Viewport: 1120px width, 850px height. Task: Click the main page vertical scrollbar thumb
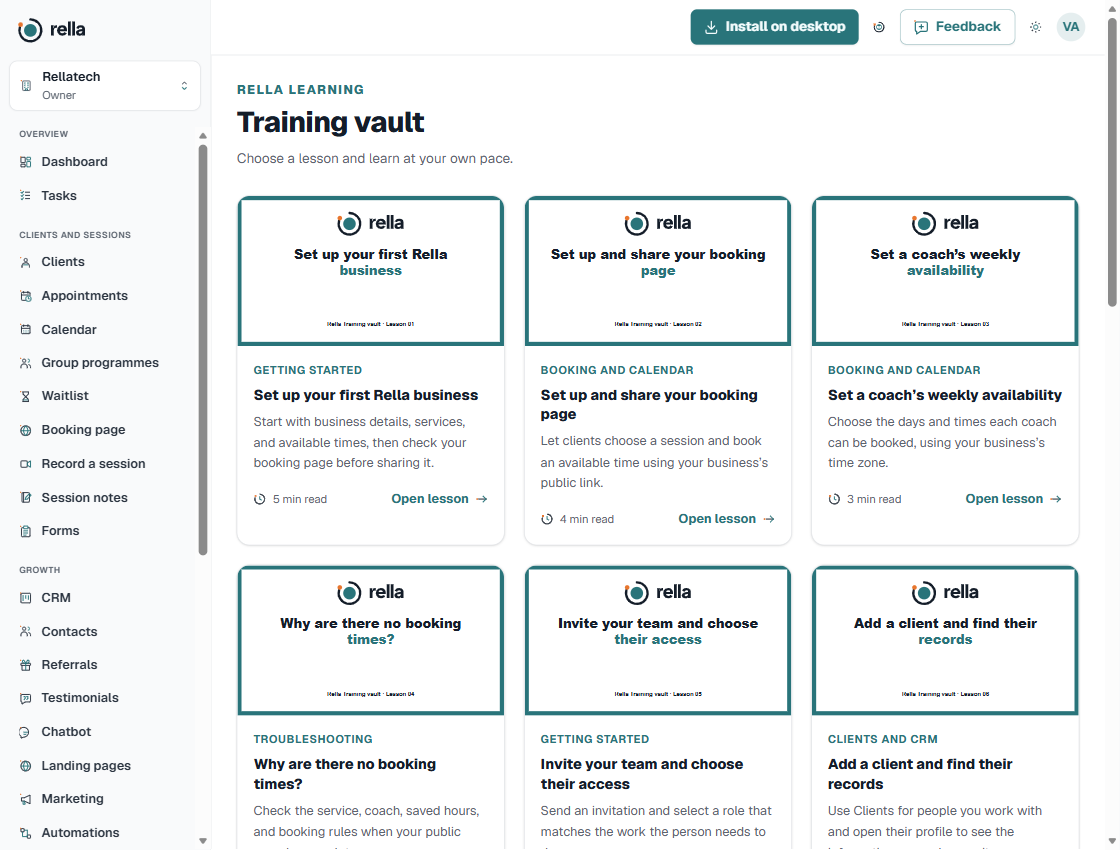click(x=1112, y=163)
